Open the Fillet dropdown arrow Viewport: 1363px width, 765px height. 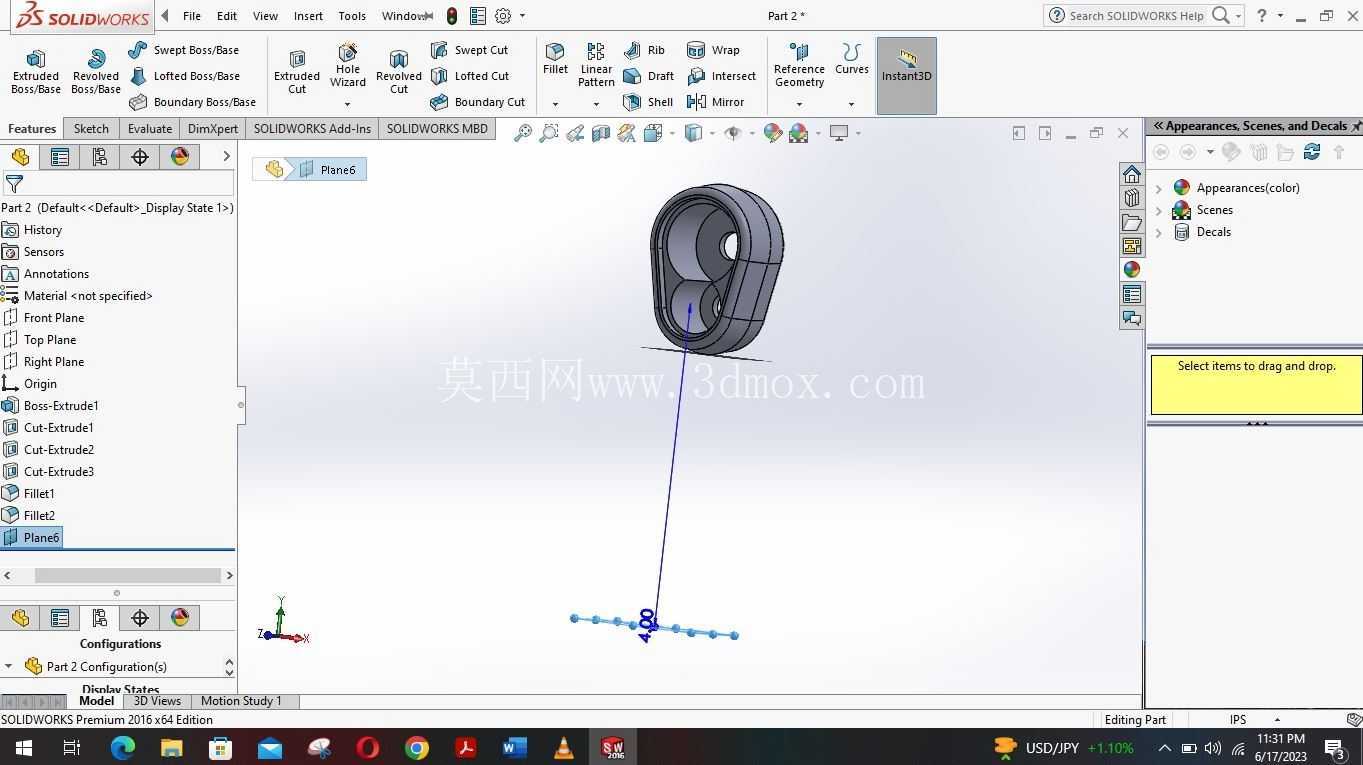pos(555,104)
